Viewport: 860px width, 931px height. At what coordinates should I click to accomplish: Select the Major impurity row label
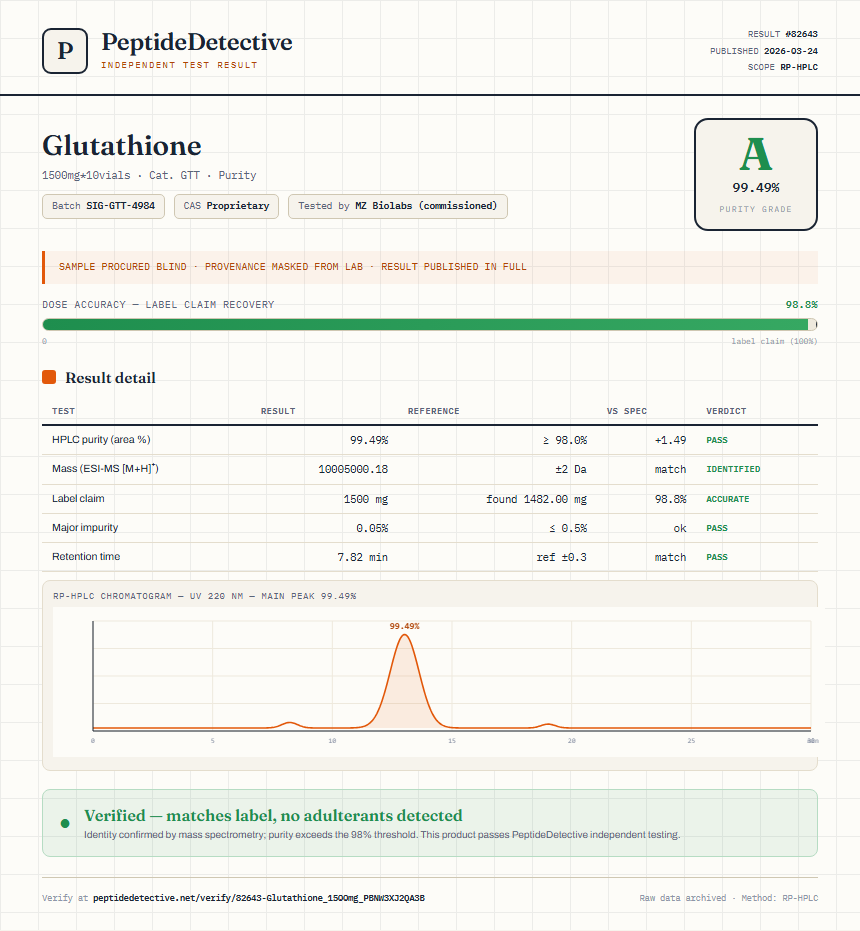pos(85,527)
